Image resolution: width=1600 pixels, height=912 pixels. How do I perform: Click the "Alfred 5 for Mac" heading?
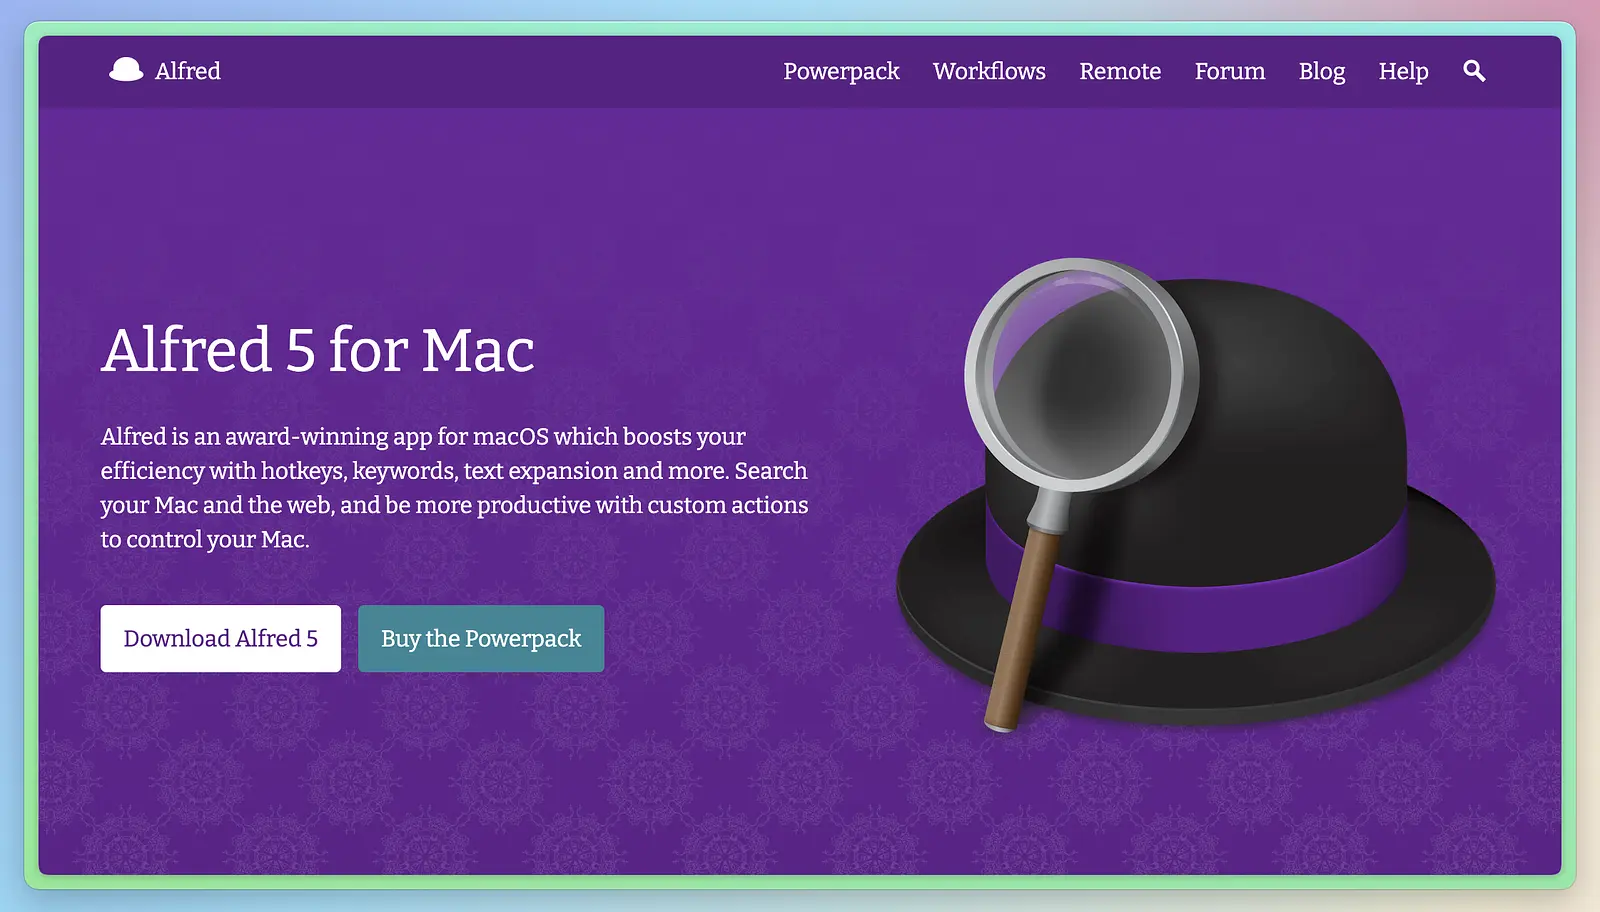point(318,350)
